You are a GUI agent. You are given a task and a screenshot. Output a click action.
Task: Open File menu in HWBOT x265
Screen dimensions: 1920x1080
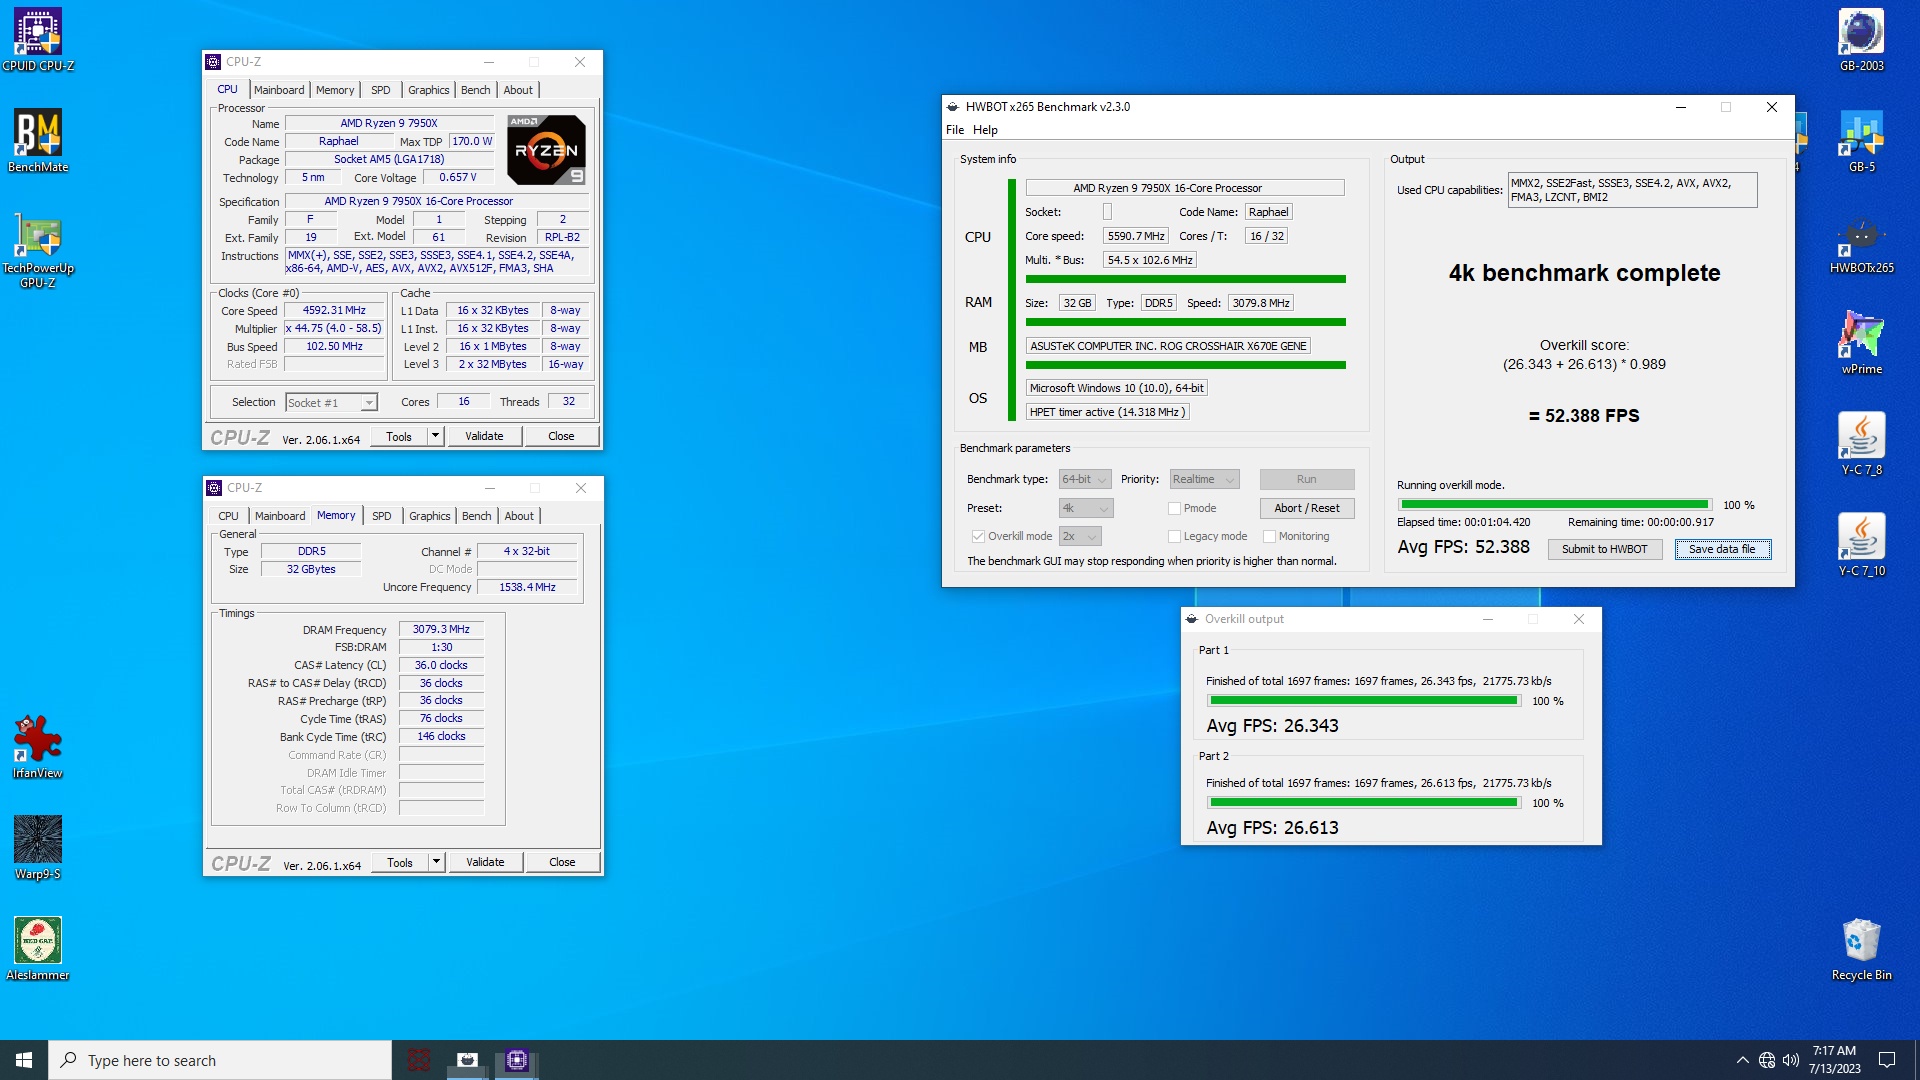tap(955, 130)
